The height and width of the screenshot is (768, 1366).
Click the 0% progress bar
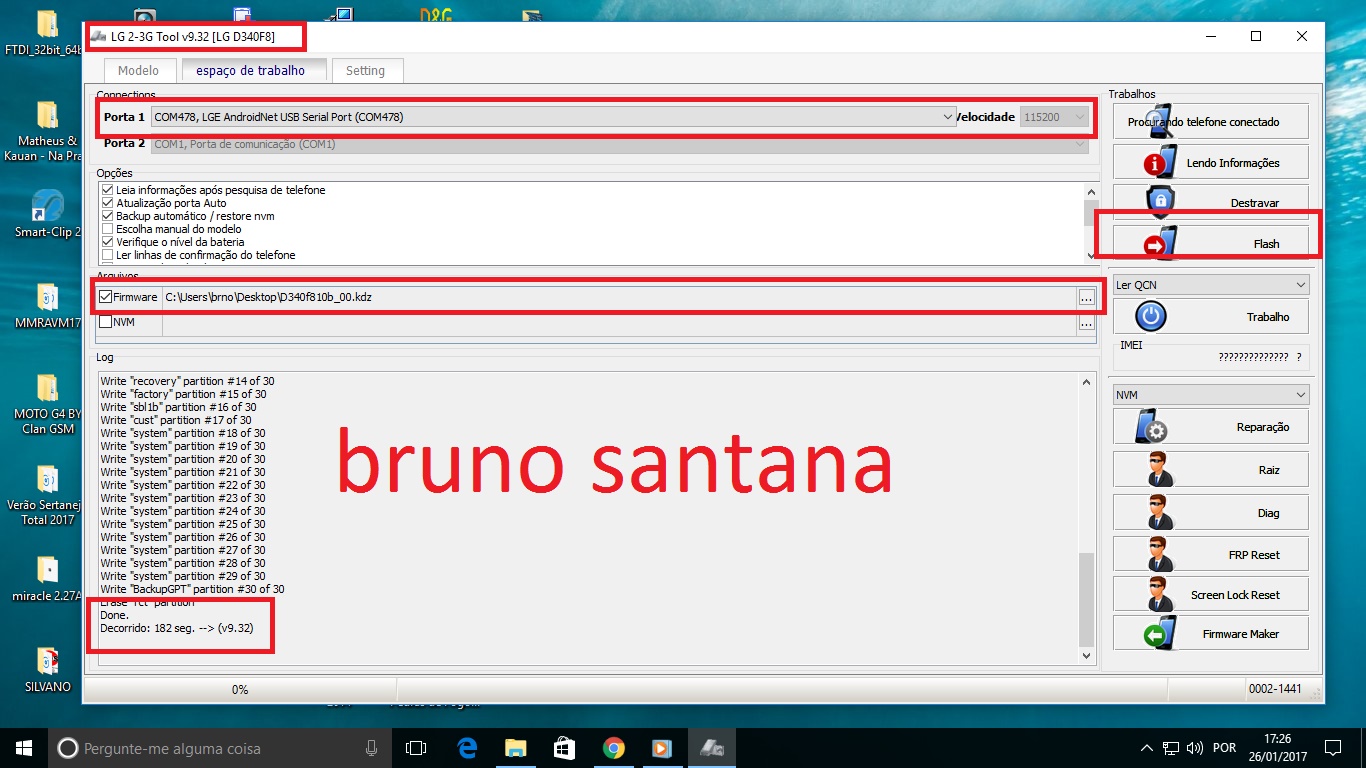pyautogui.click(x=240, y=689)
